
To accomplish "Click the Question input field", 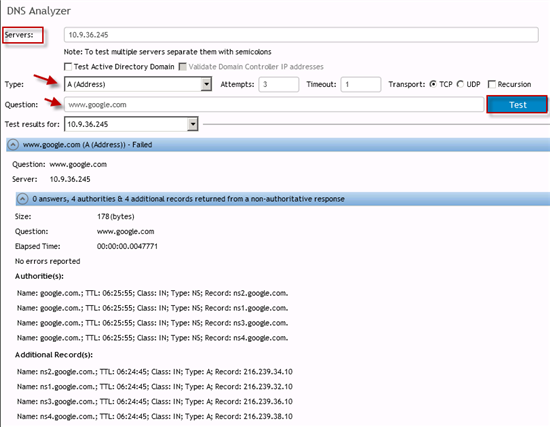I will click(274, 105).
